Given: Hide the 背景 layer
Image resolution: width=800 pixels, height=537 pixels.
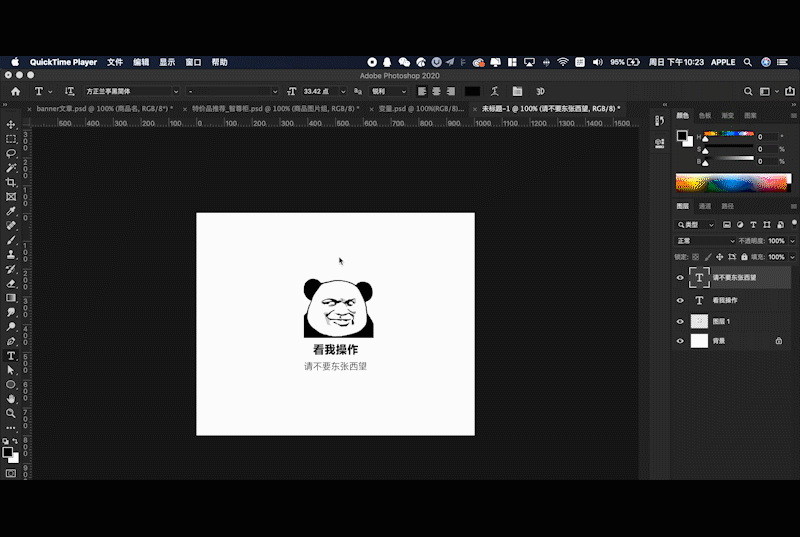Looking at the screenshot, I should [680, 341].
